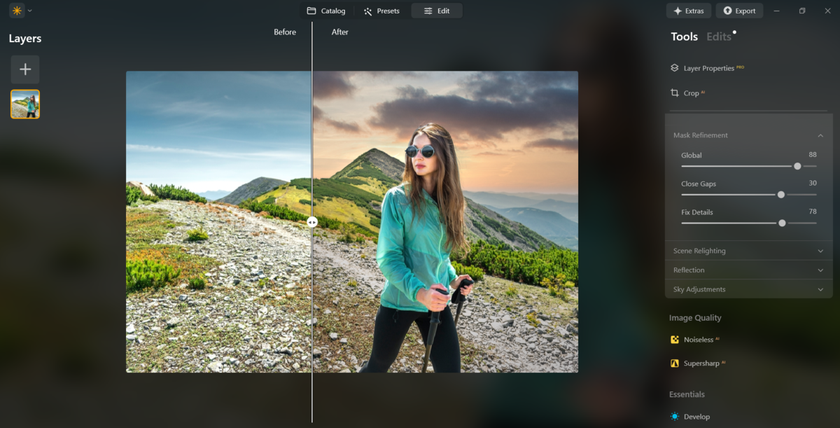Viewport: 840px width, 428px height.
Task: Minimize the application window
Action: (777, 11)
